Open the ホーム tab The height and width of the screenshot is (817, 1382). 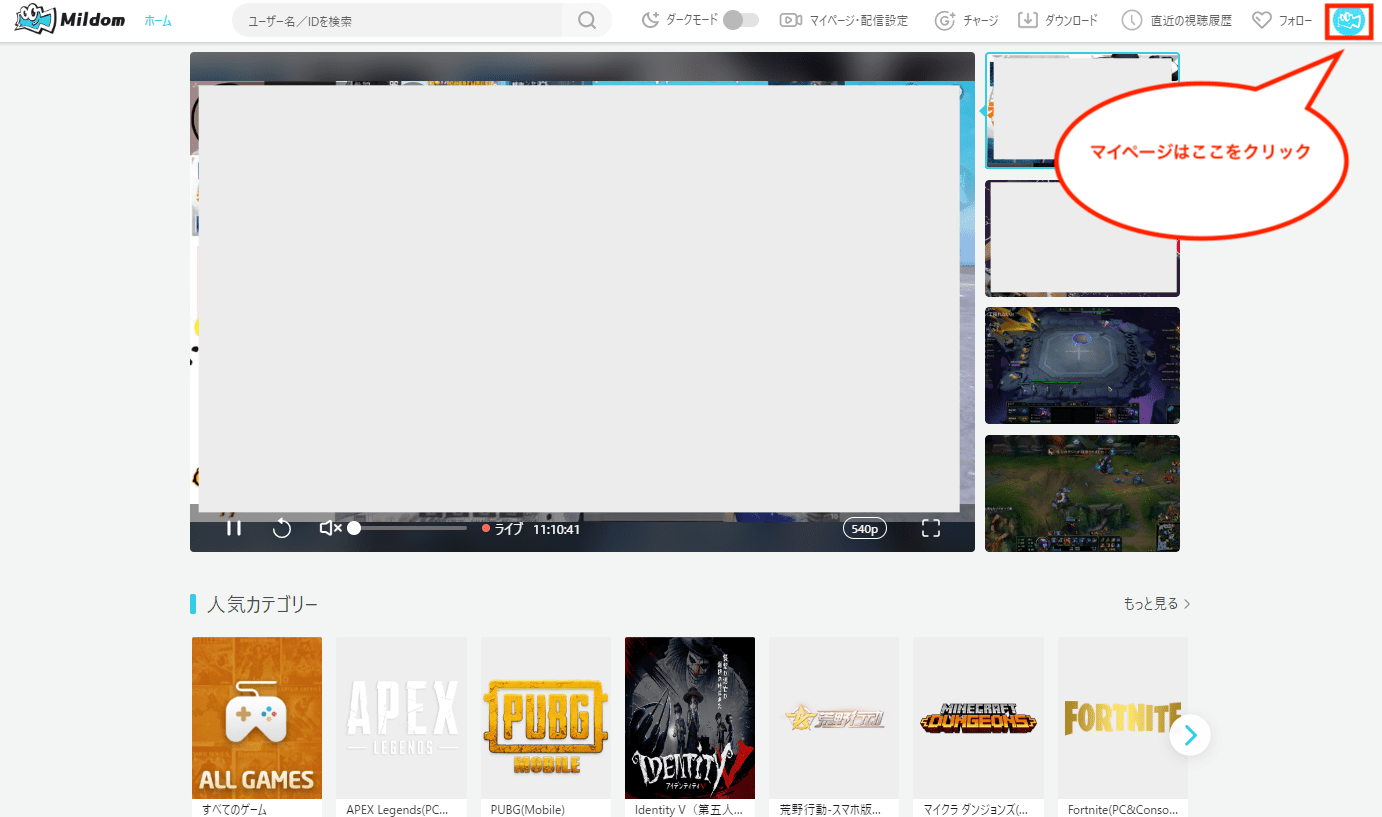pos(158,20)
